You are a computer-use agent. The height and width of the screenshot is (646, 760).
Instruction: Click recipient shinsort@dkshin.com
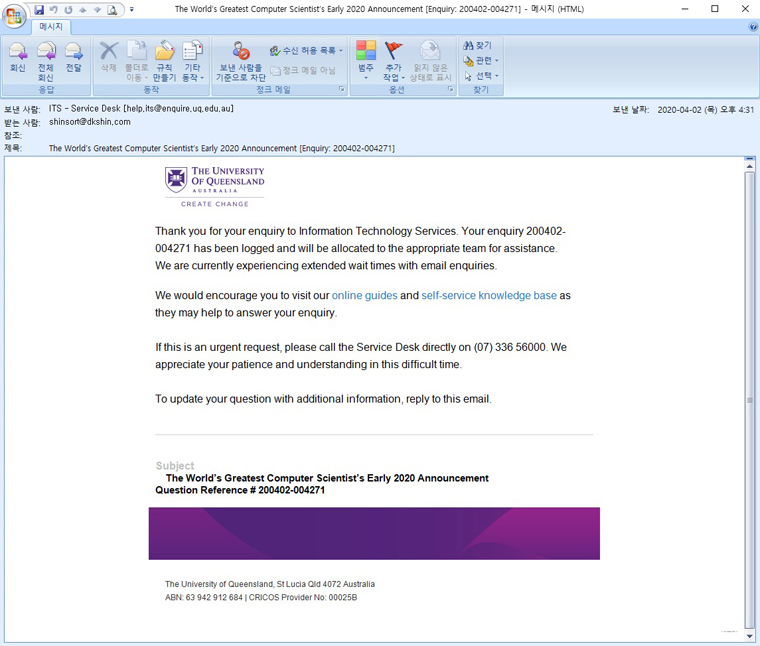tap(90, 122)
